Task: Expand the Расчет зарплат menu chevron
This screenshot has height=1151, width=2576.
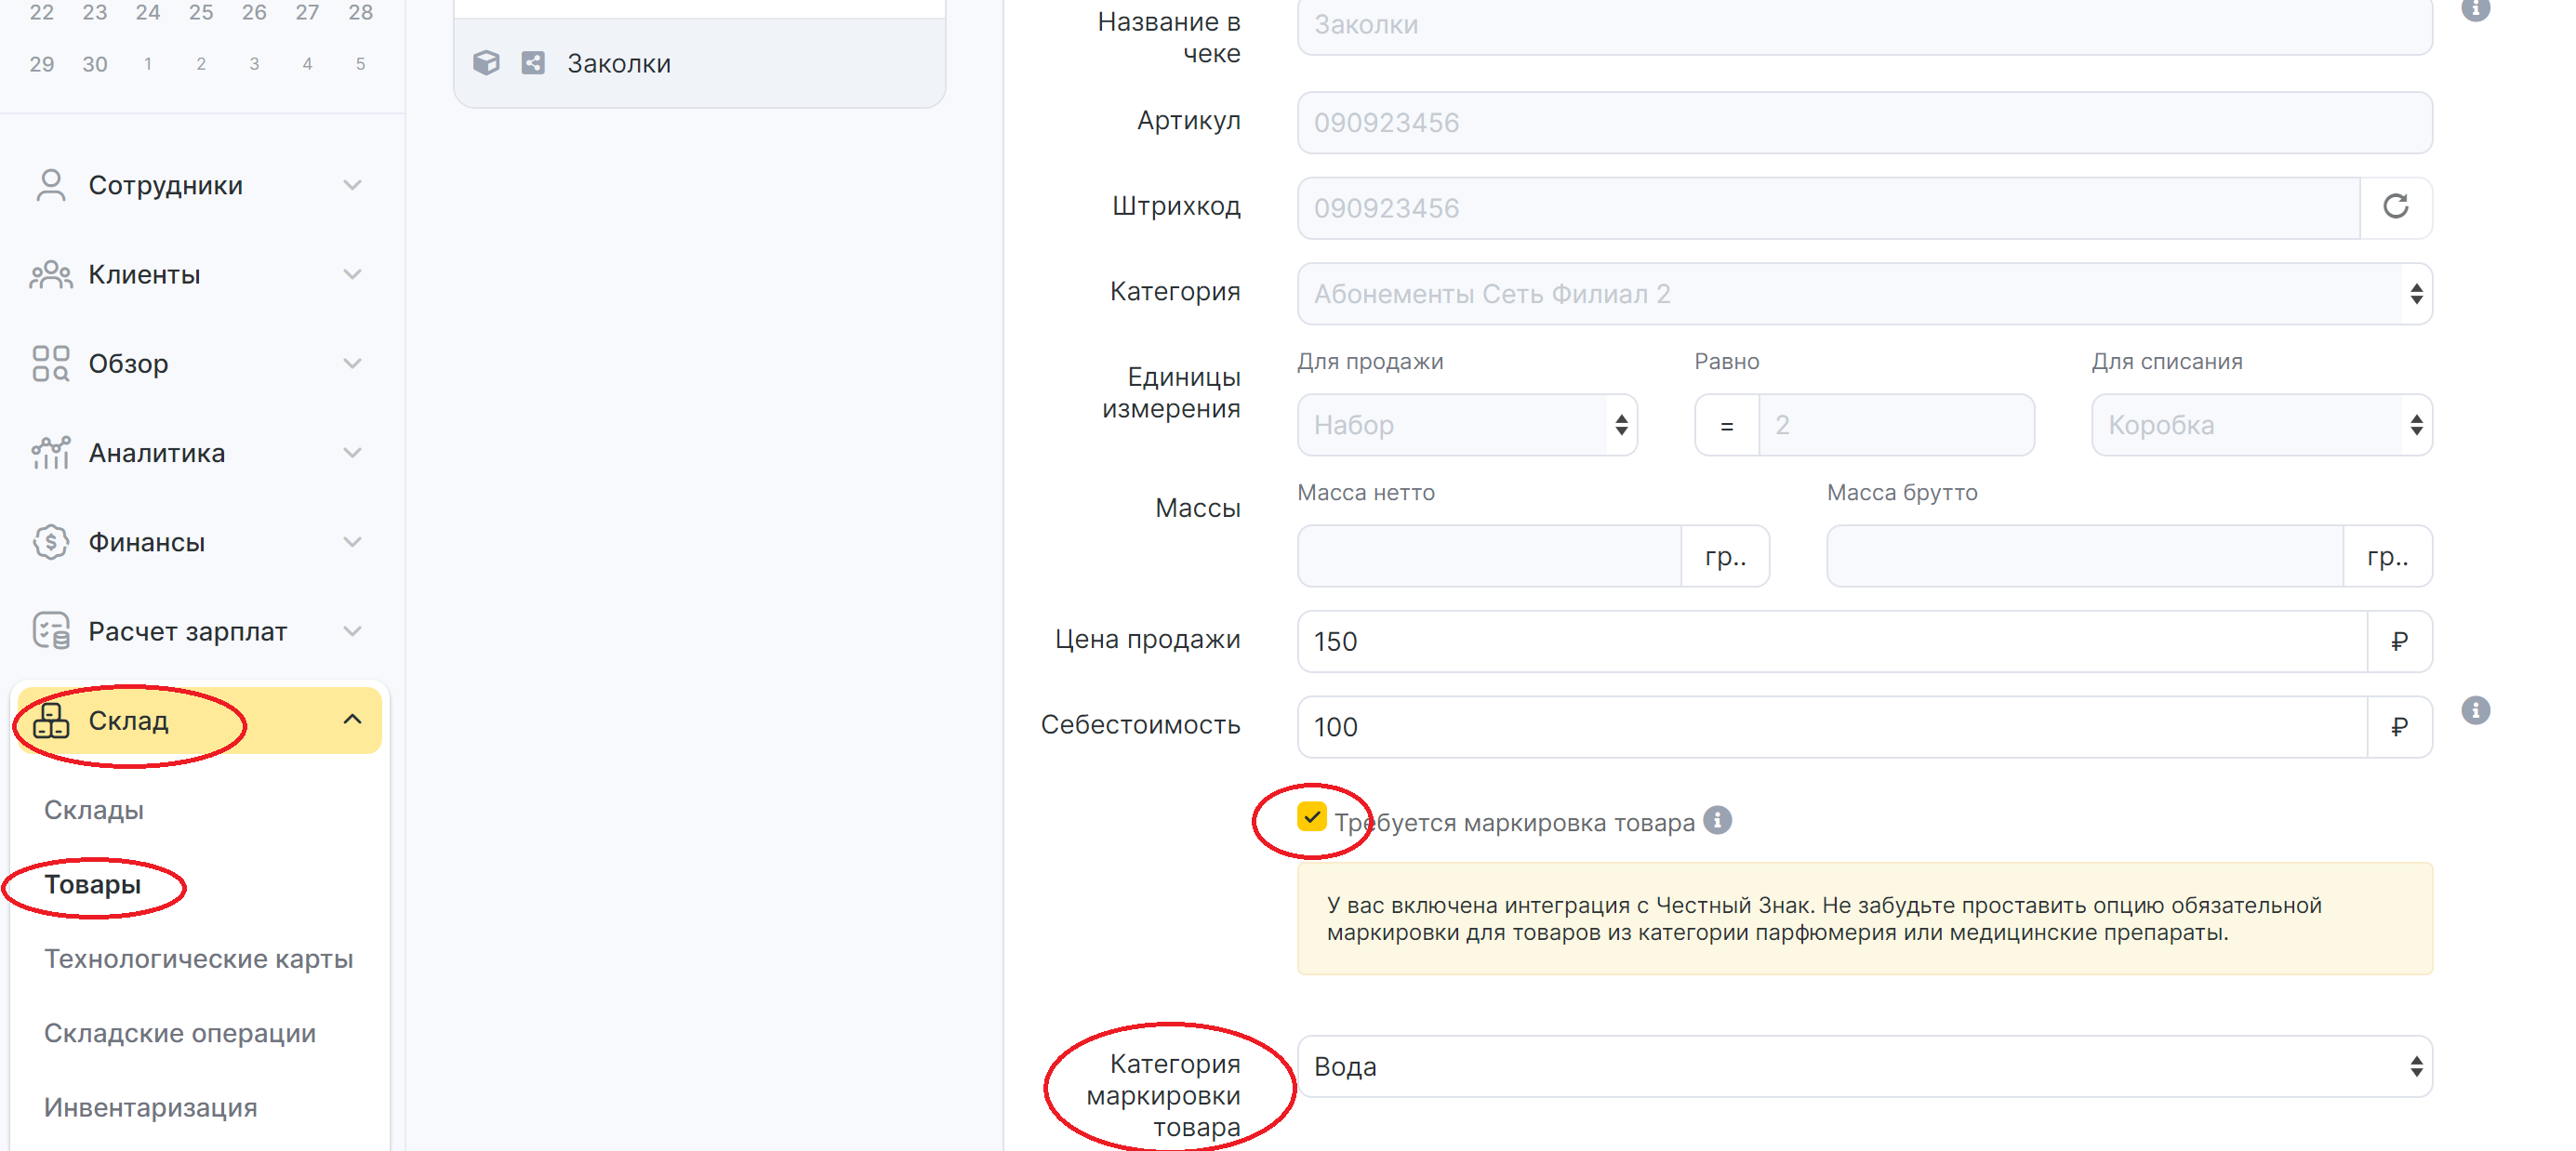Action: 352,630
